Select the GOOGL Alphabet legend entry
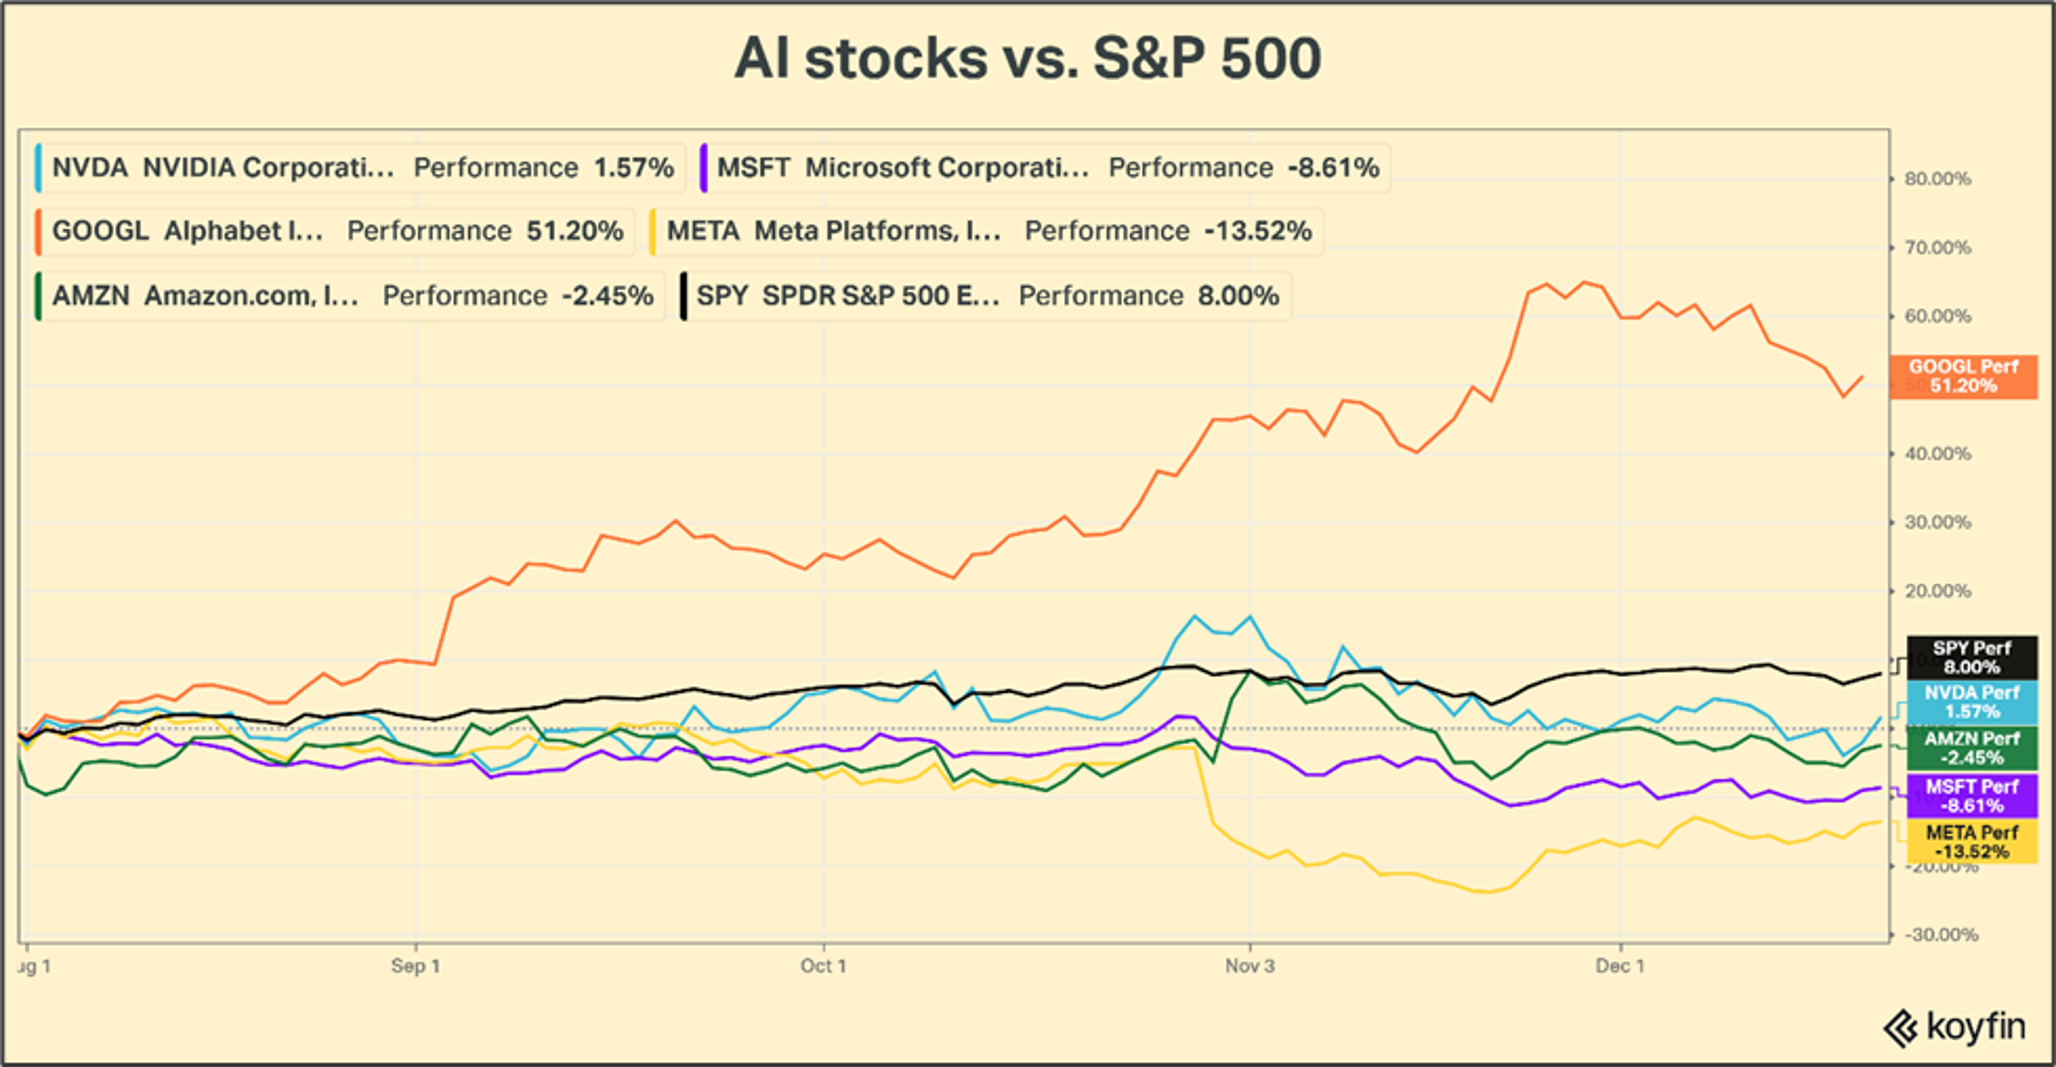Viewport: 2056px width, 1067px height. point(336,231)
